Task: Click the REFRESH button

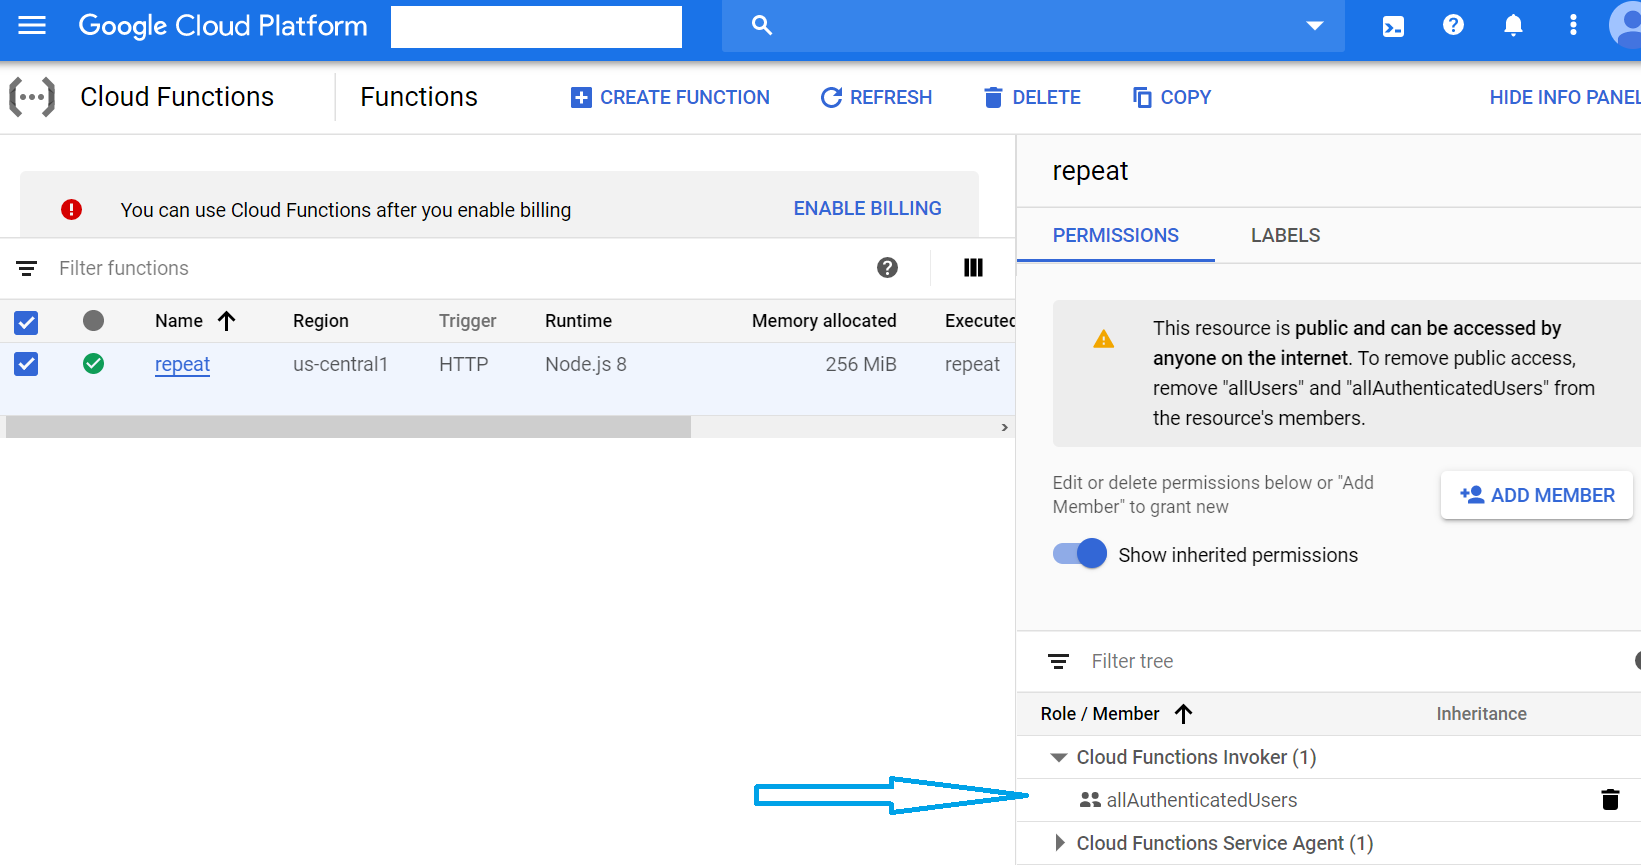Action: pyautogui.click(x=876, y=97)
